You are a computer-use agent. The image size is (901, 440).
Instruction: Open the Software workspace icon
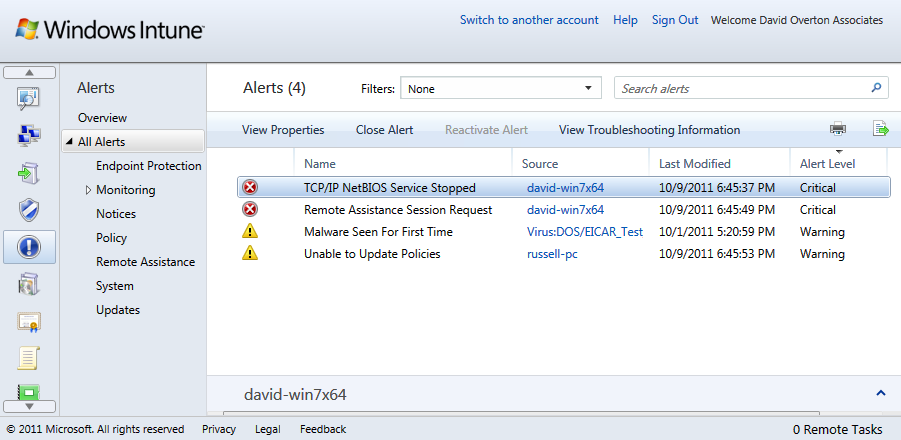[x=29, y=284]
